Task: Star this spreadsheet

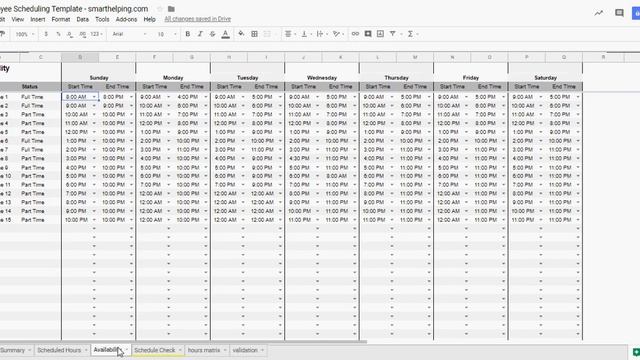Action: tap(160, 9)
